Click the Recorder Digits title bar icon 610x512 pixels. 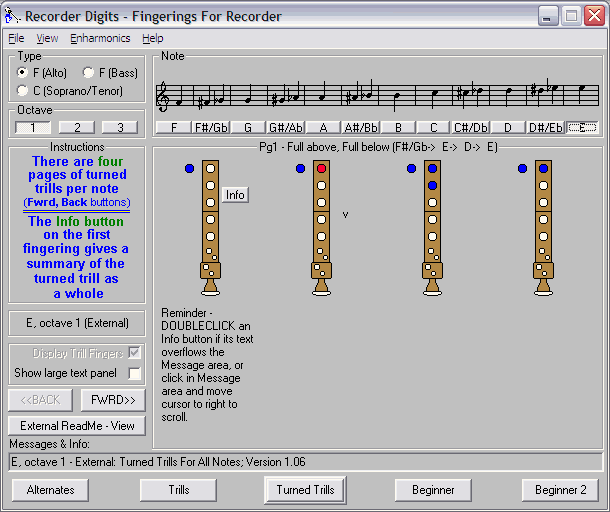tap(13, 16)
